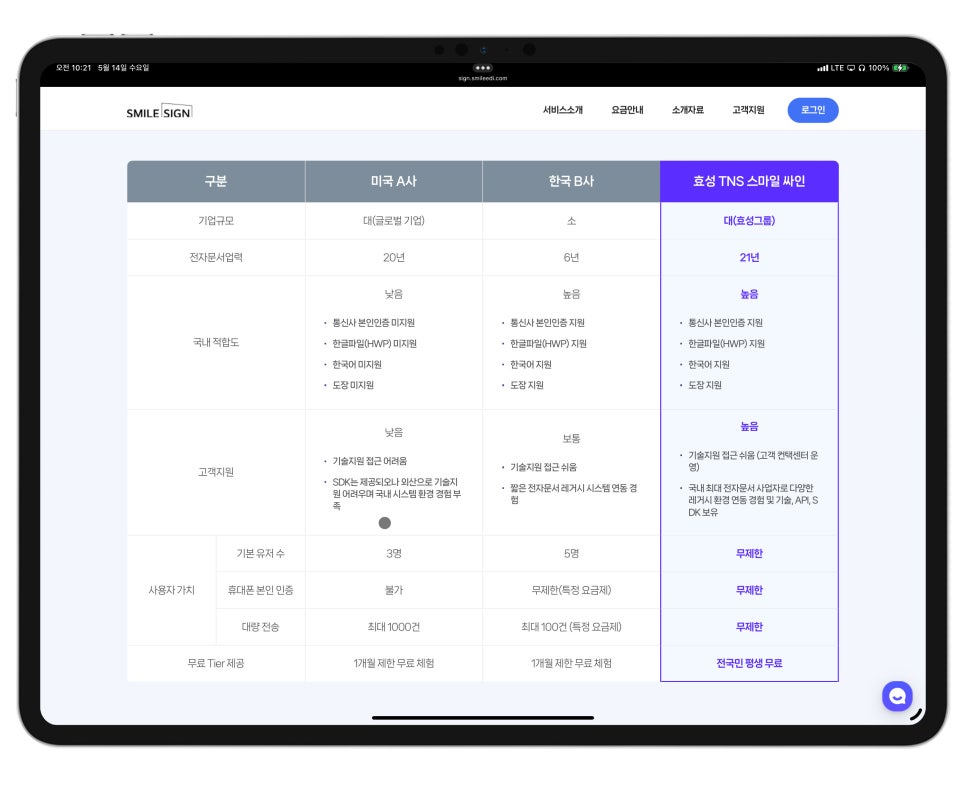Viewport: 966px width, 785px height.
Task: Click the 무료 Tier 제공 label
Action: [216, 663]
